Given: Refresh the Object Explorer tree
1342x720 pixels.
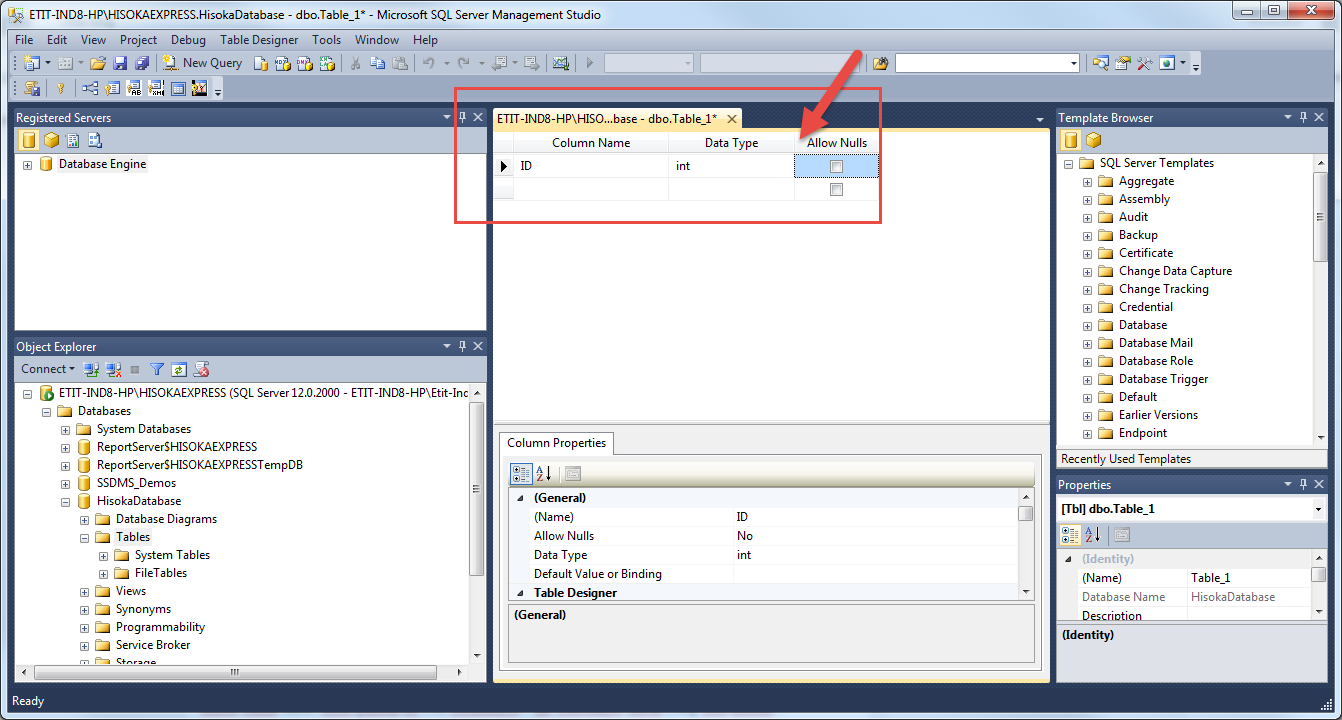Looking at the screenshot, I should pos(180,369).
